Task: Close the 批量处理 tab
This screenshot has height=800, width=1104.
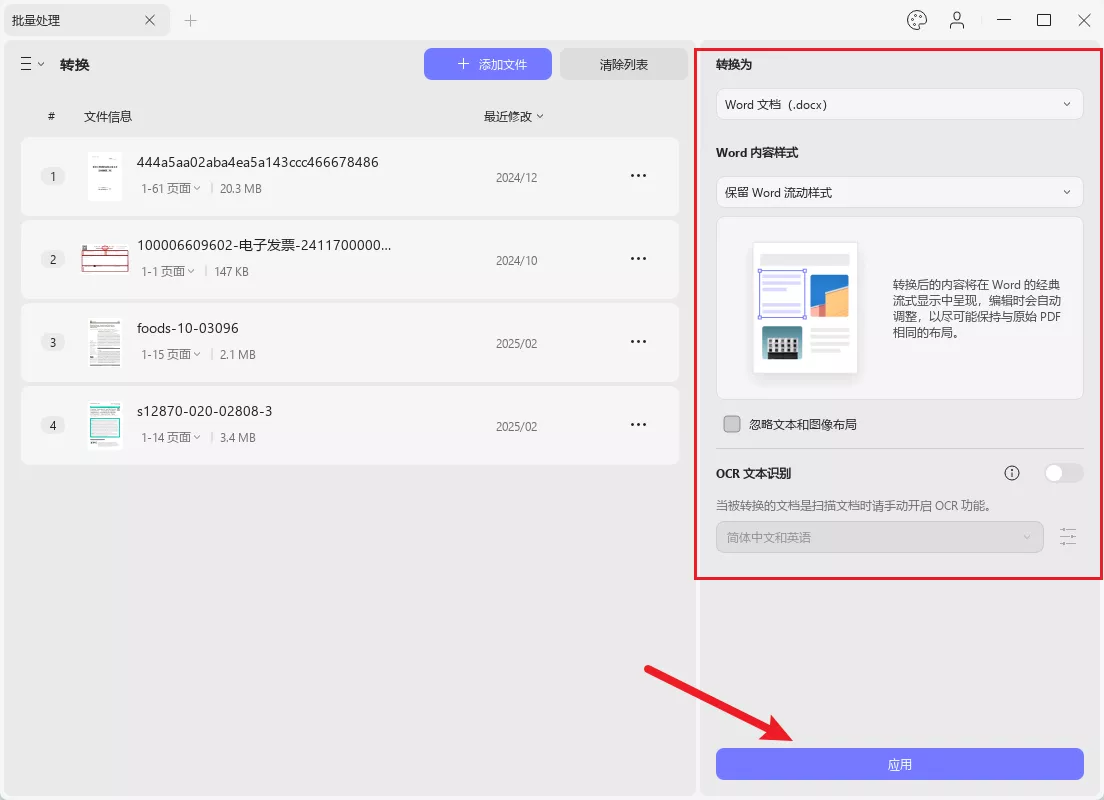Action: click(149, 20)
